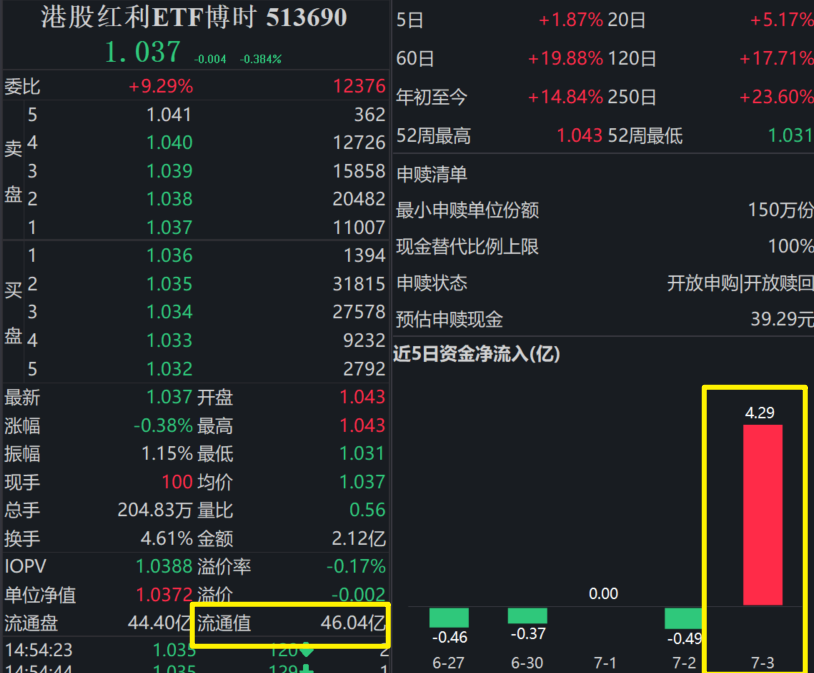Screen dimensions: 814x673
Task: Click the ETF title 港股红利ETF博时 513690
Action: click(x=194, y=18)
